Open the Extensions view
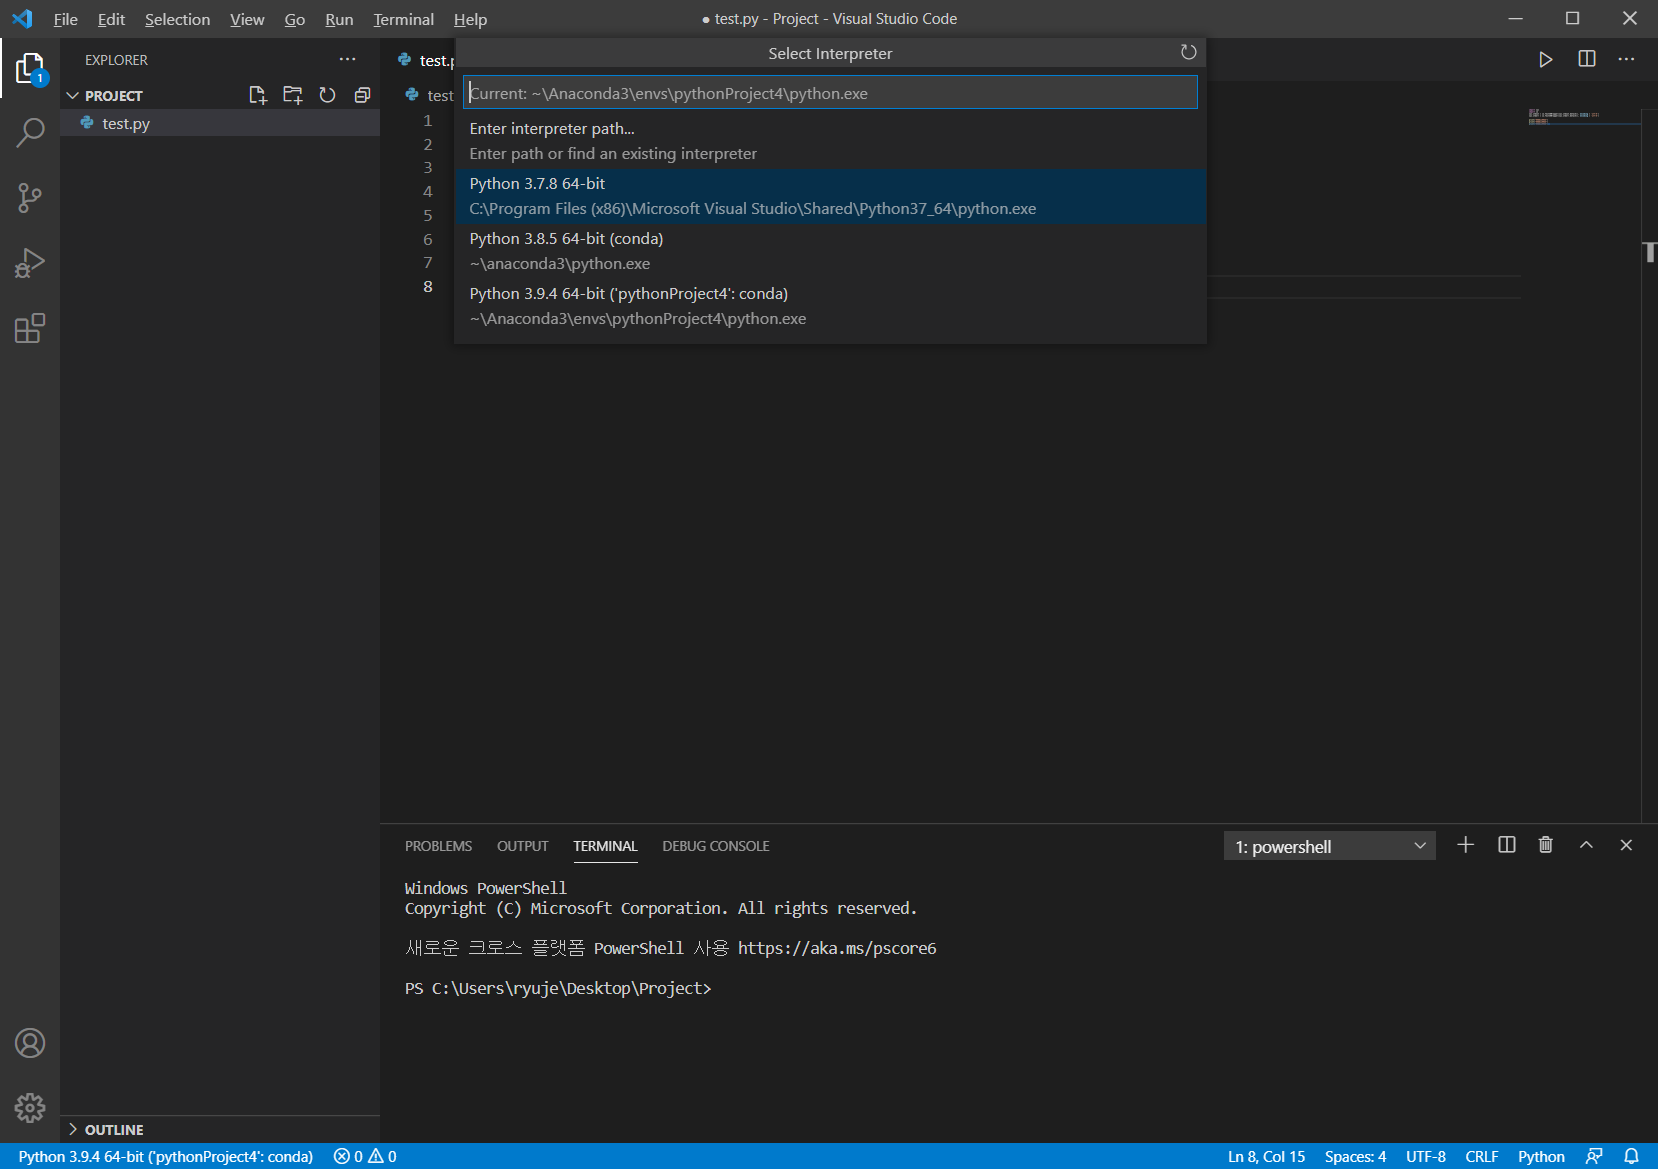This screenshot has height=1169, width=1658. 30,328
